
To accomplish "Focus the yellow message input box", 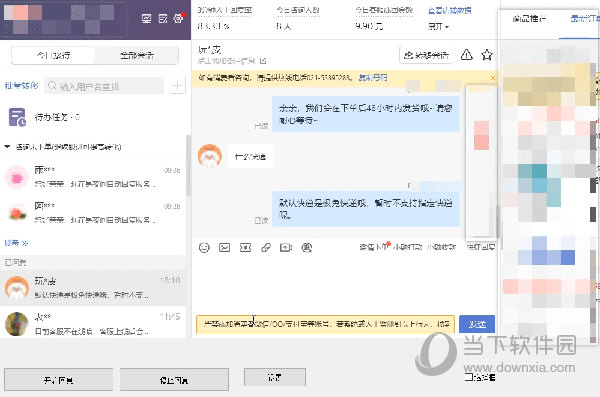I will click(325, 324).
